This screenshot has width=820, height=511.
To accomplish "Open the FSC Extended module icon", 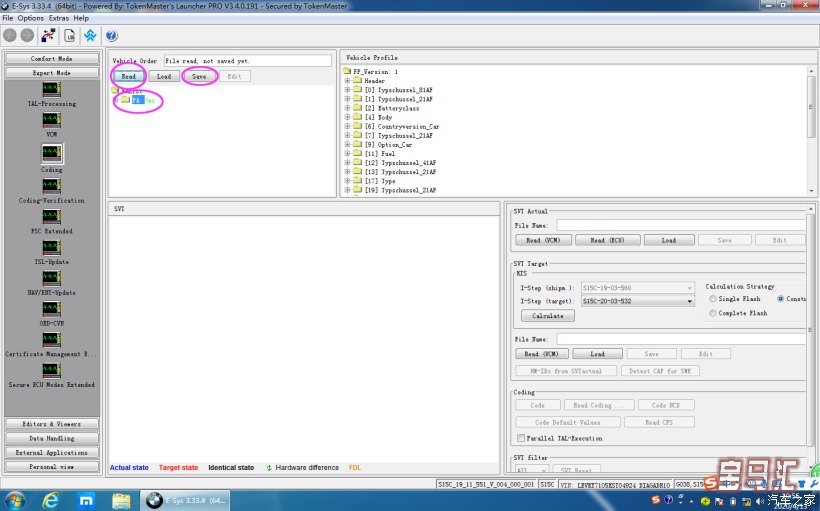I will click(x=51, y=217).
